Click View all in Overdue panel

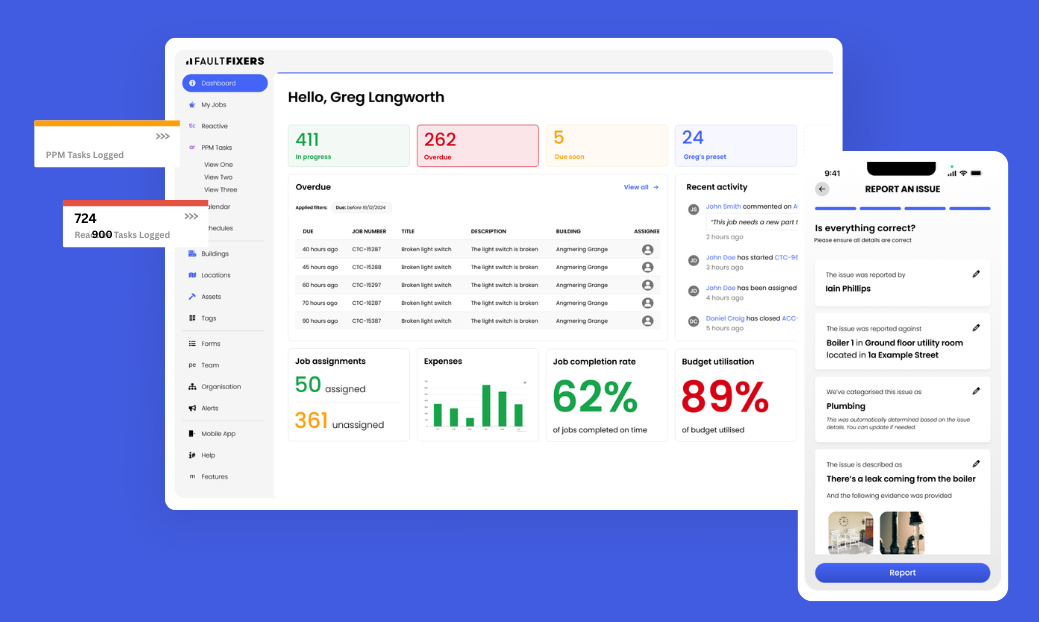click(x=641, y=187)
